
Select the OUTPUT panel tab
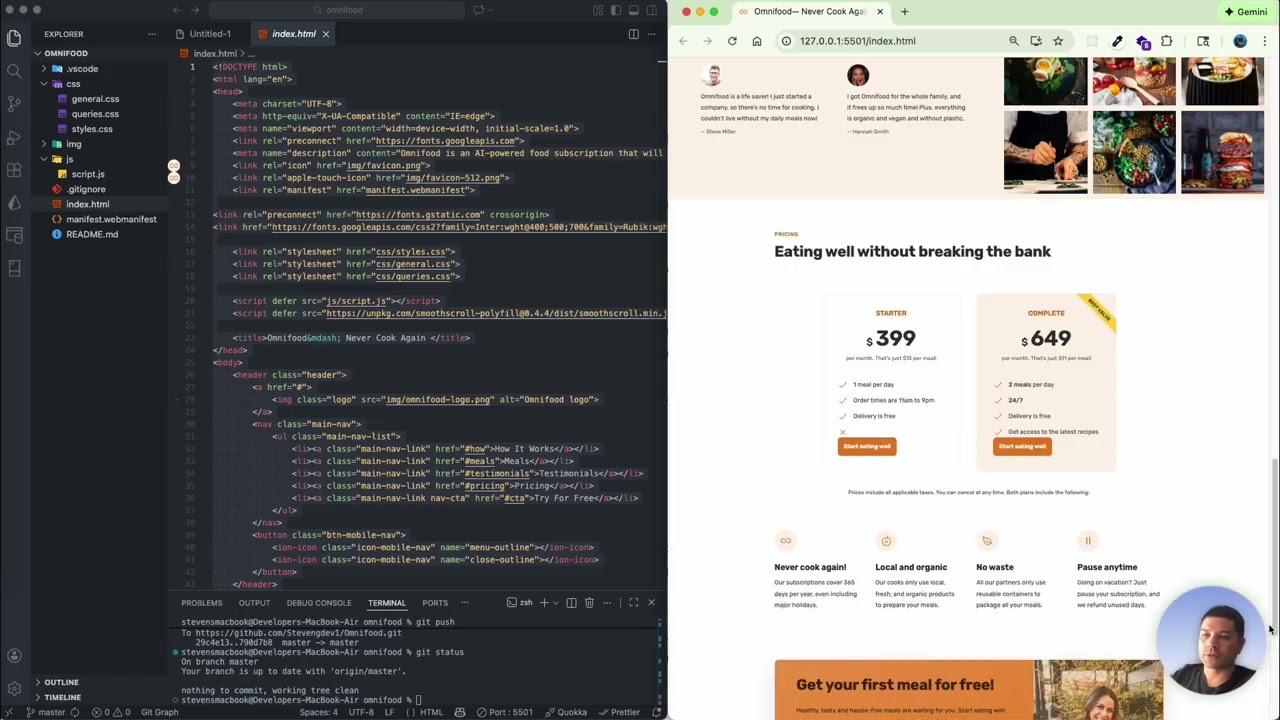(254, 603)
